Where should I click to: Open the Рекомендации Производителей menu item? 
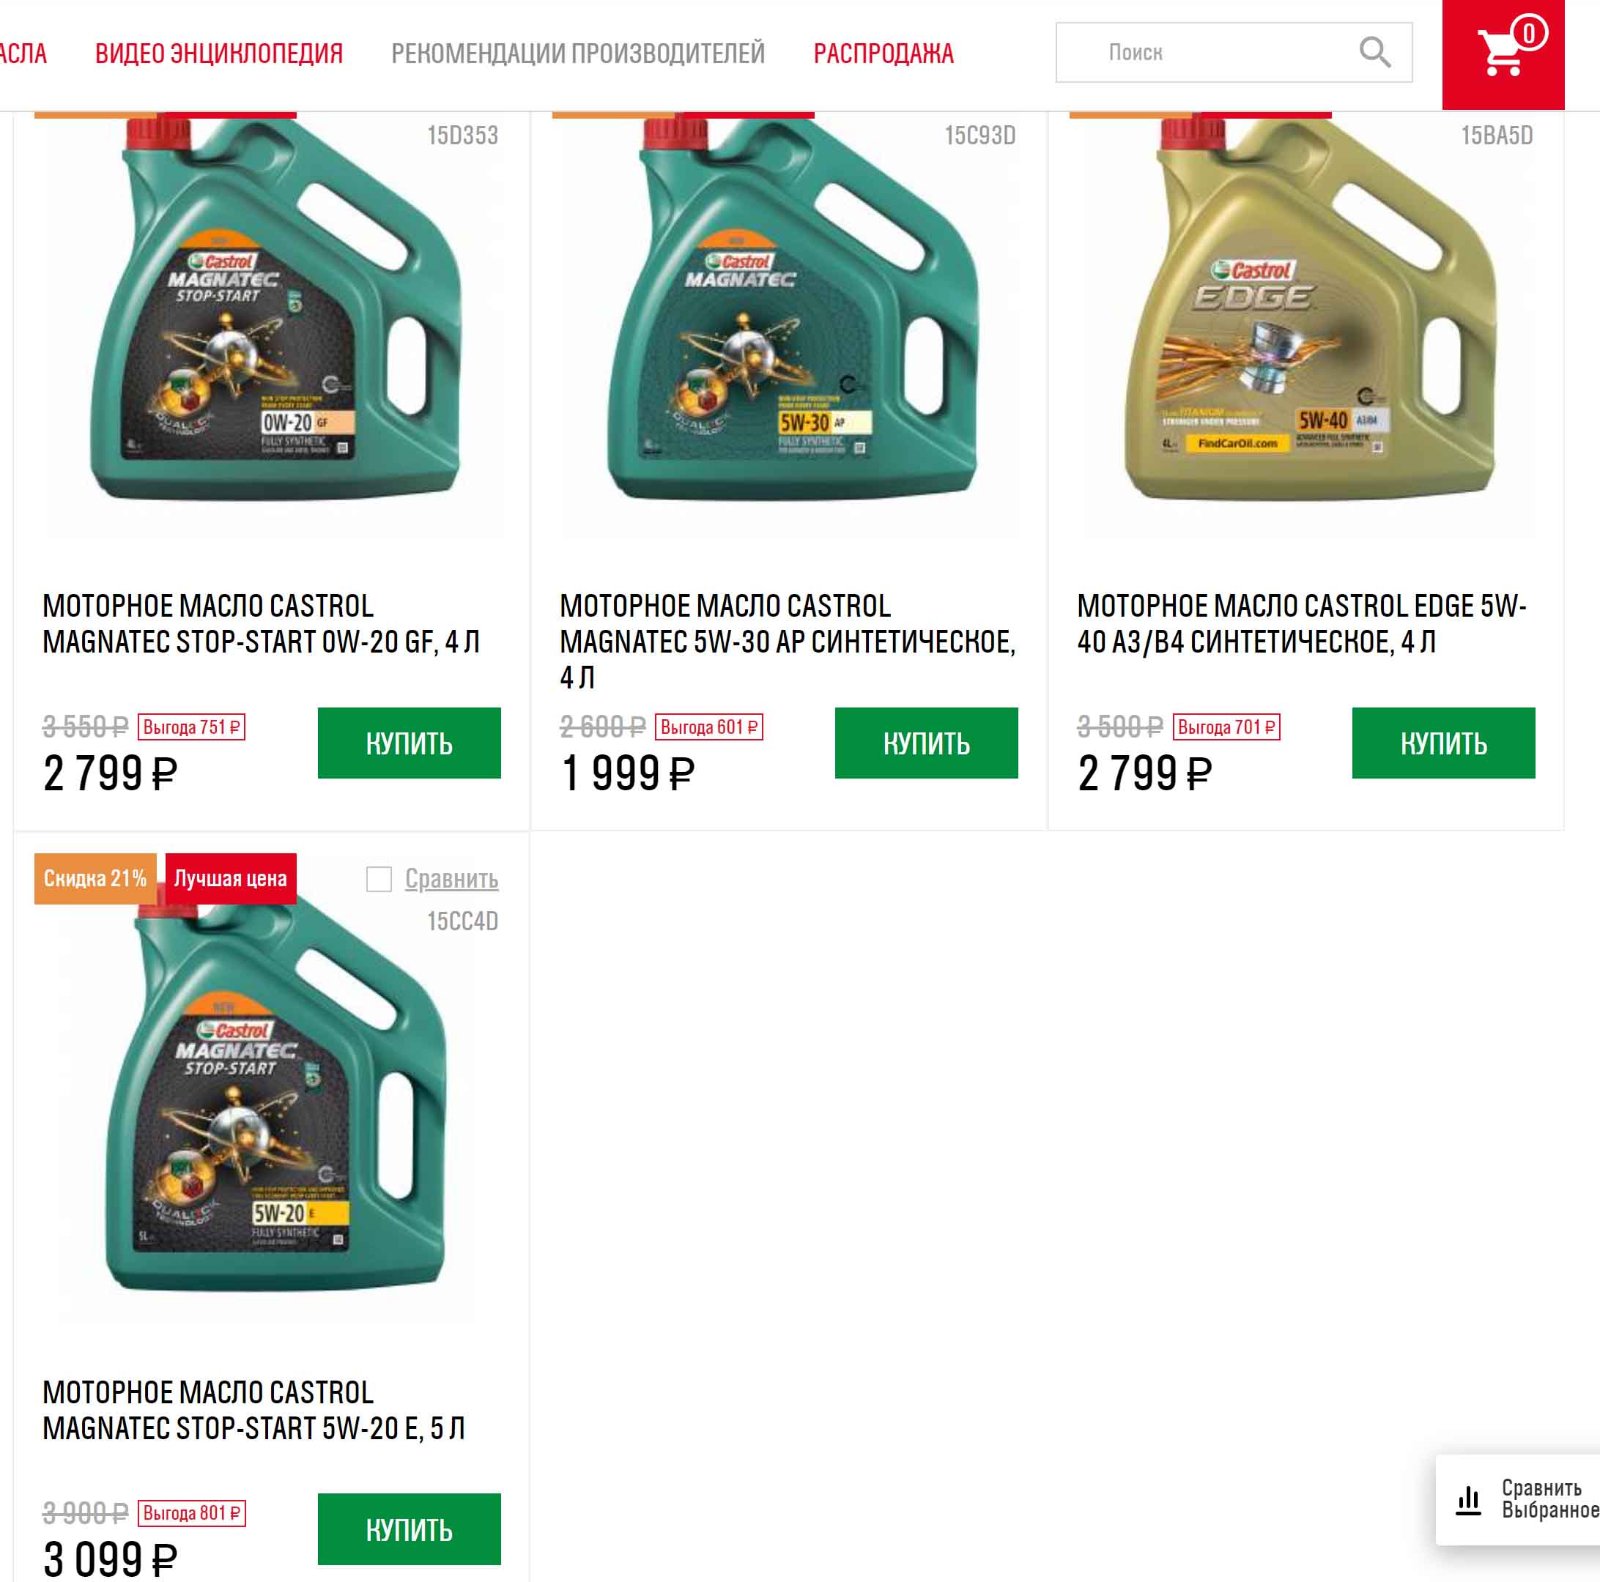point(578,53)
